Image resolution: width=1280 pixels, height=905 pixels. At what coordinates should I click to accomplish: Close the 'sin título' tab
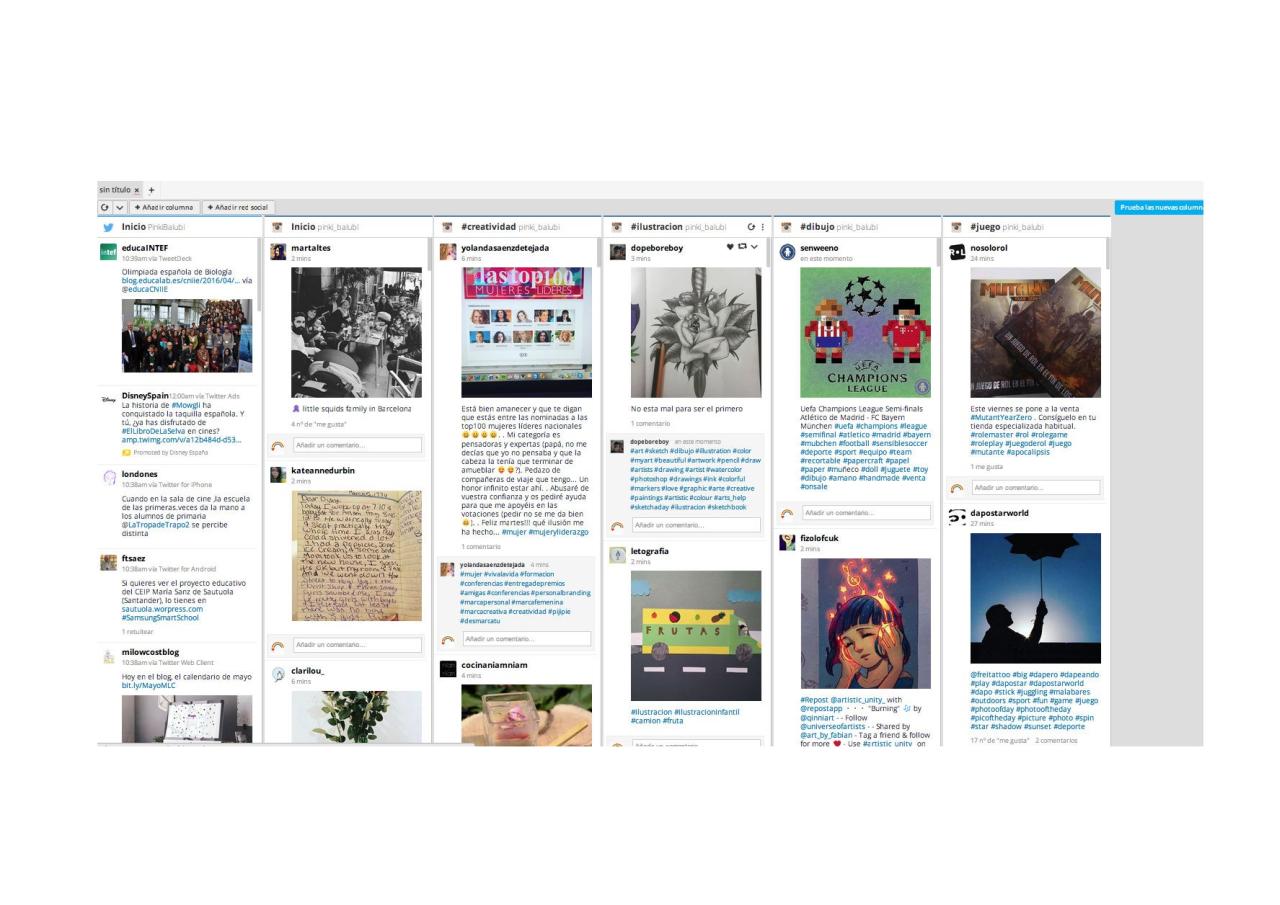pos(137,190)
